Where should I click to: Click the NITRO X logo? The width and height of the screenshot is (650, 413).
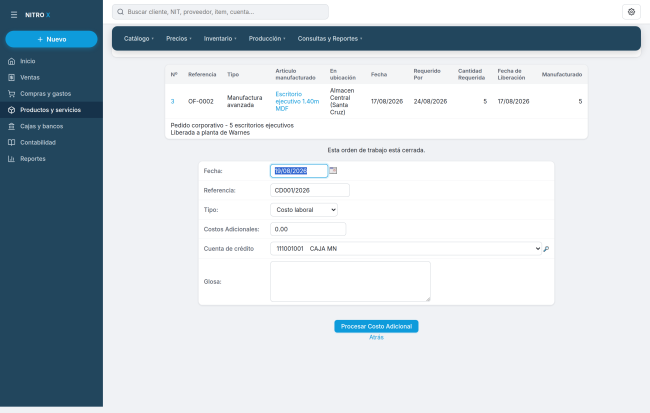pos(37,15)
